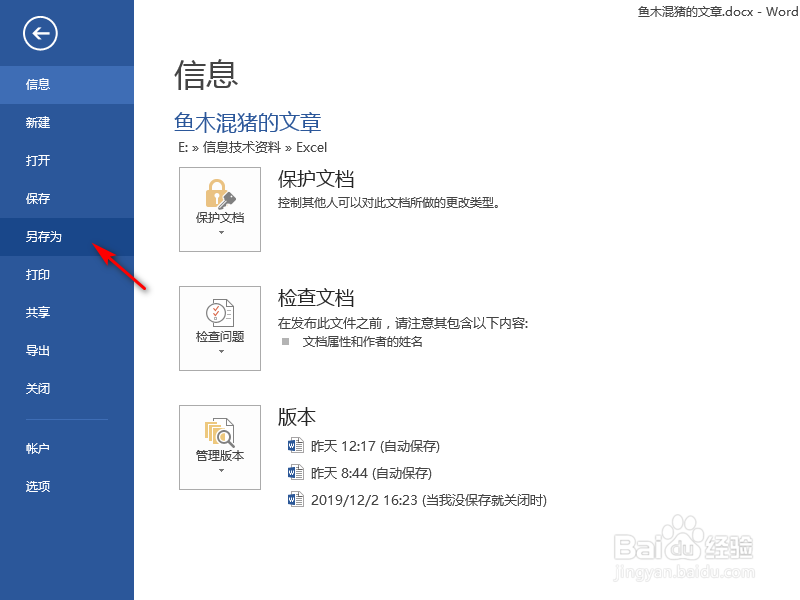800x600 pixels.
Task: Open the 新建 section
Action: click(37, 122)
